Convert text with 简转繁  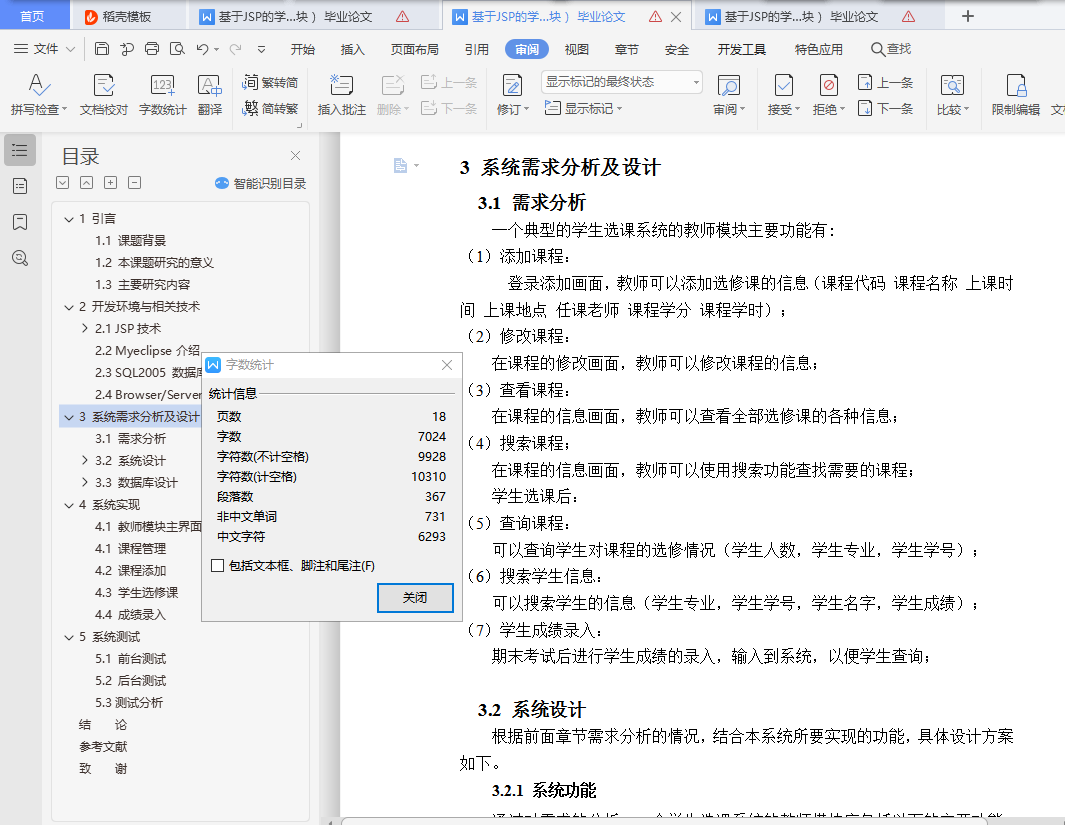coord(270,109)
